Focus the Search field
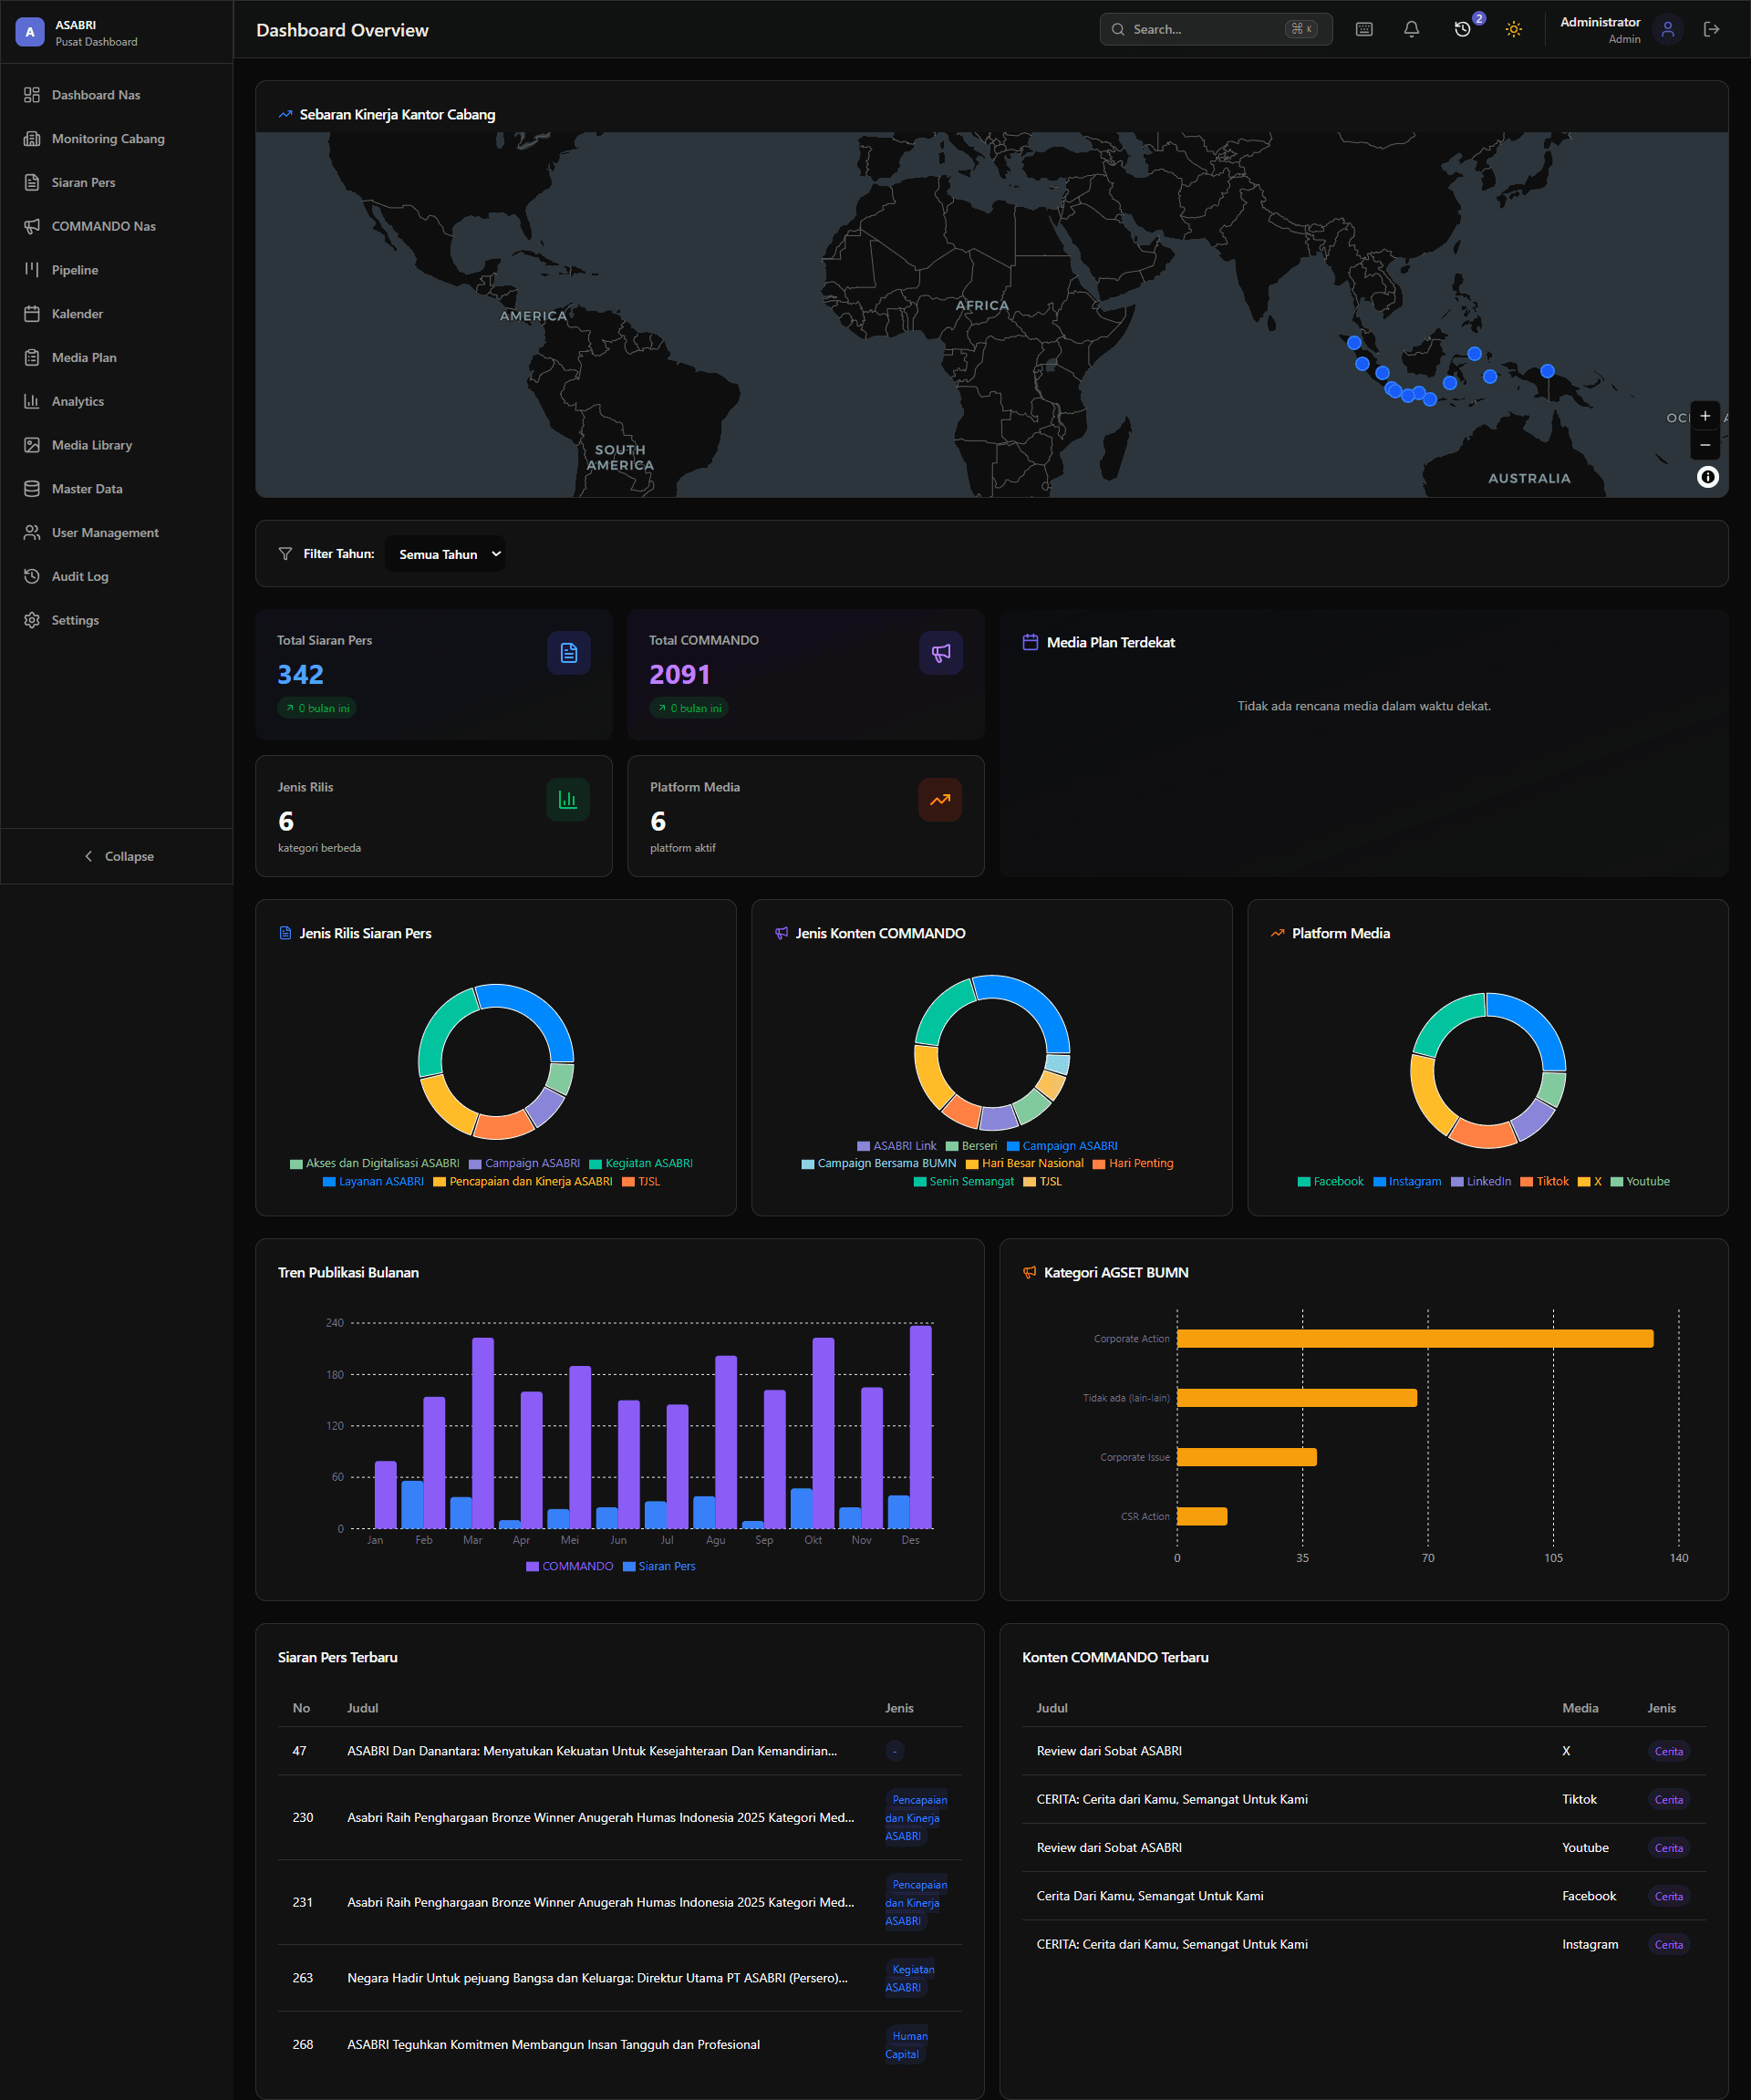Screen dimensions: 1751x2100 tap(1215, 29)
